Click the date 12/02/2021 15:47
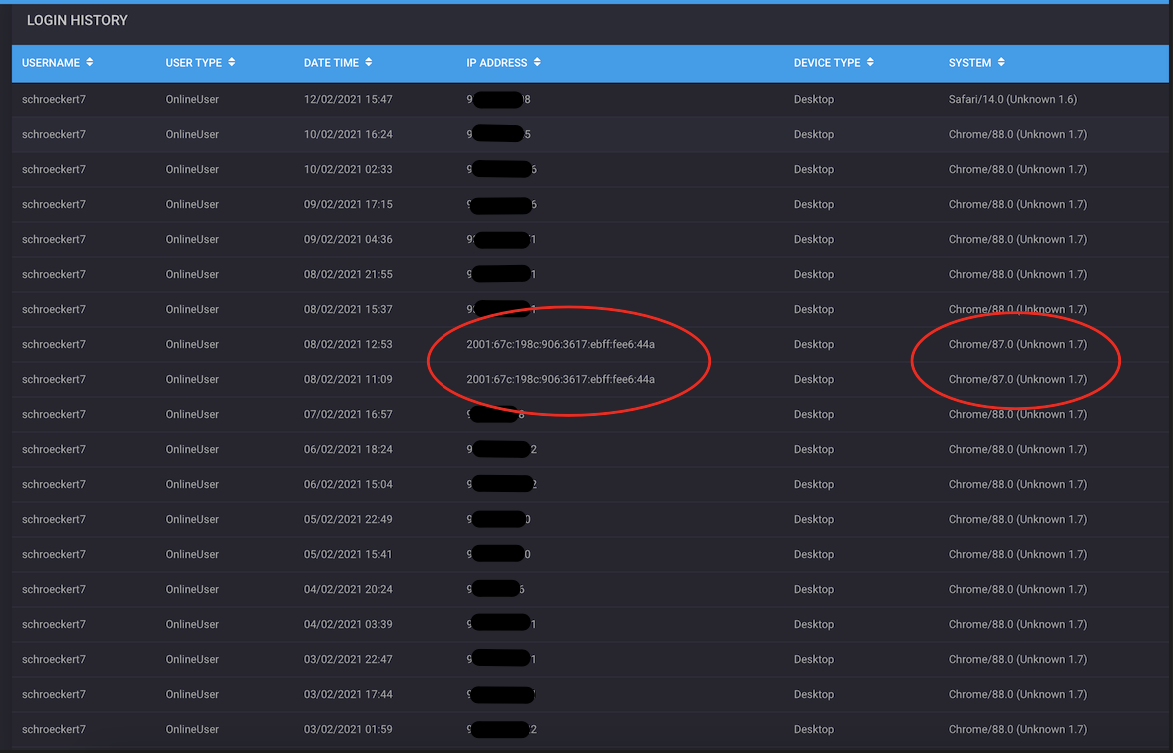The height and width of the screenshot is (753, 1173). (x=348, y=99)
